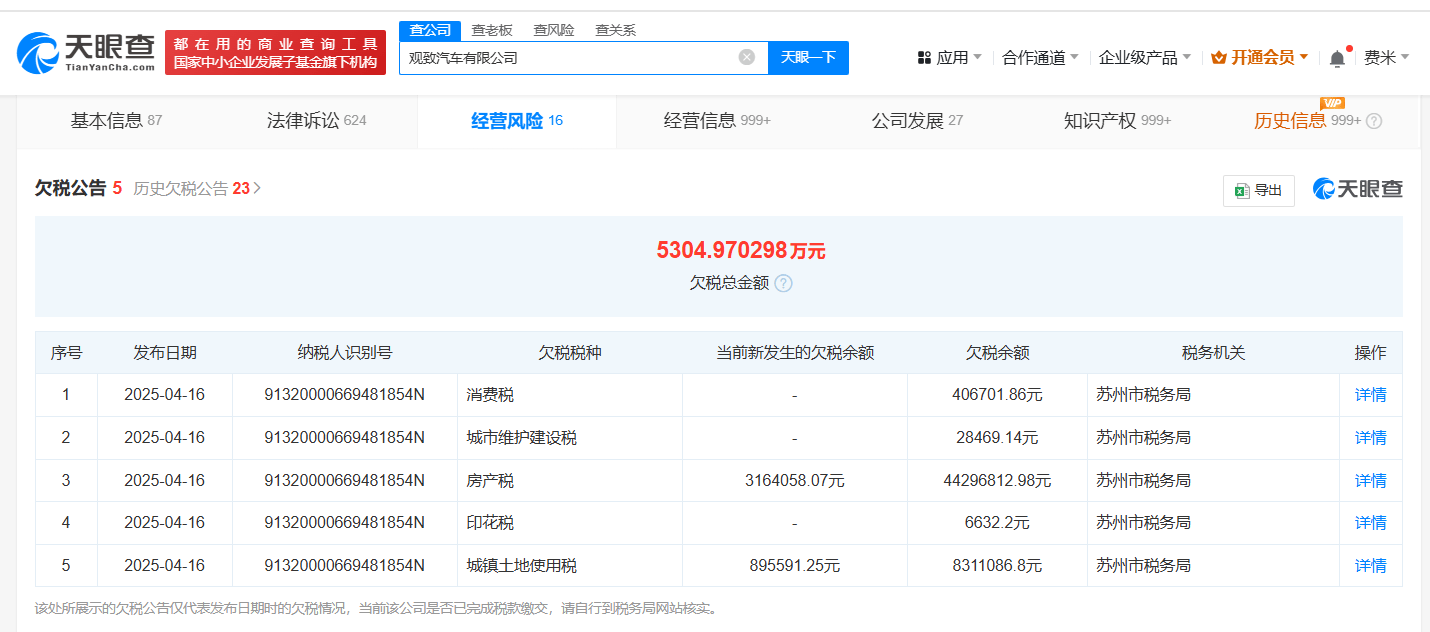Expand the 企业级产品 dropdown
This screenshot has height=632, width=1430.
click(x=1144, y=58)
